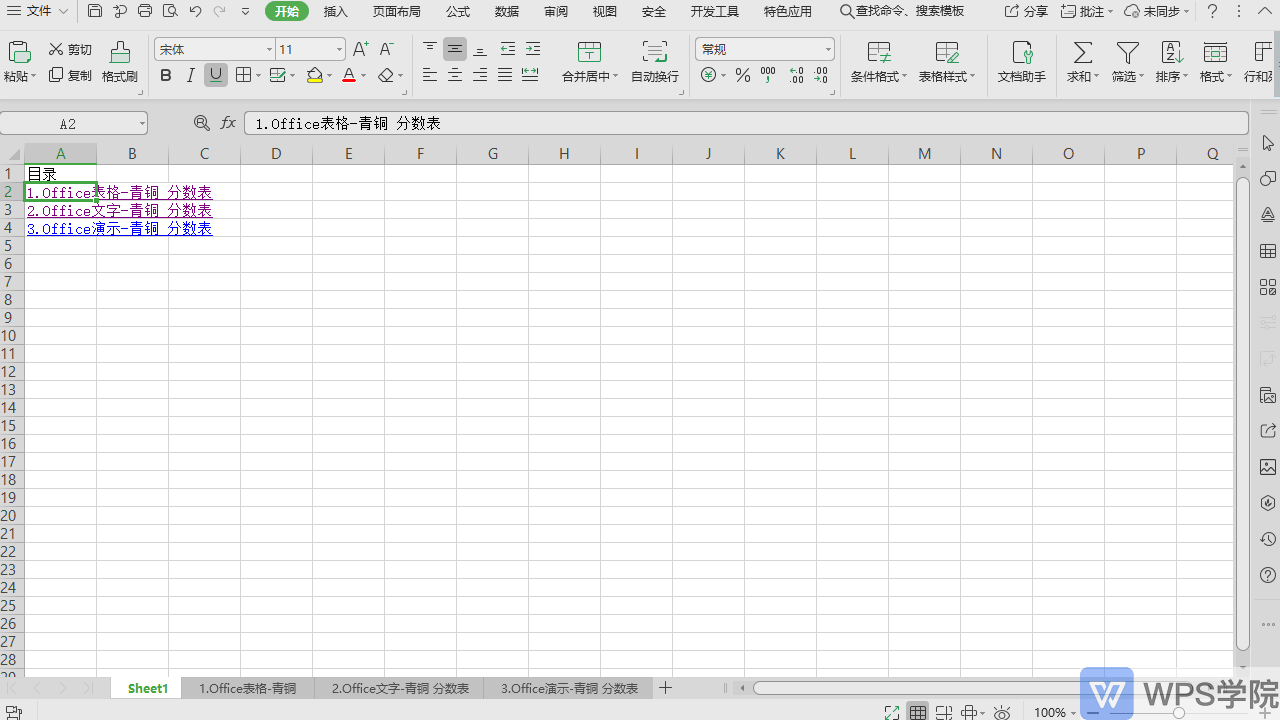The height and width of the screenshot is (720, 1280).
Task: Toggle middle vertical alignment
Action: [x=455, y=49]
